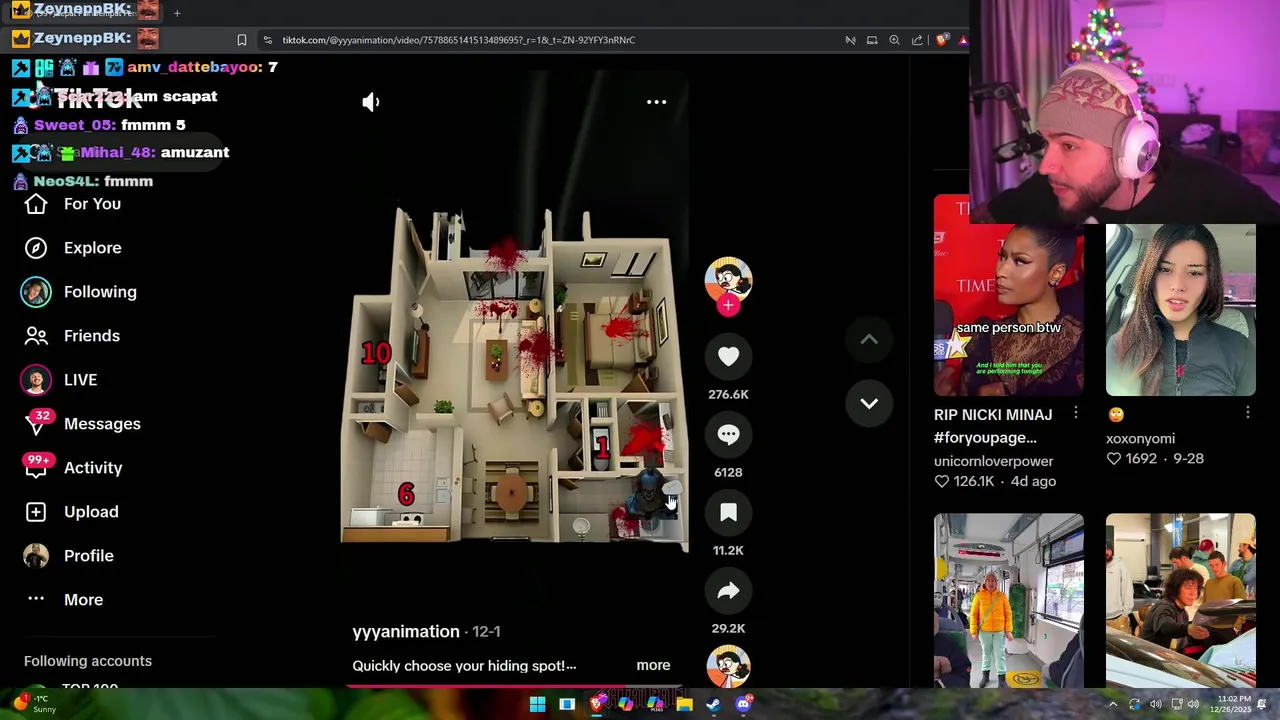Open the xoxonyomi video thumbnail
Viewport: 1280px width, 720px height.
1180,310
